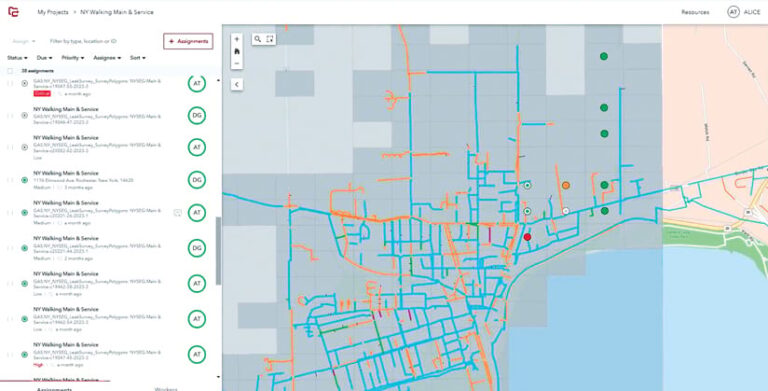Viewport: 768px width, 391px height.
Task: Click the + Assignments button
Action: click(x=188, y=42)
